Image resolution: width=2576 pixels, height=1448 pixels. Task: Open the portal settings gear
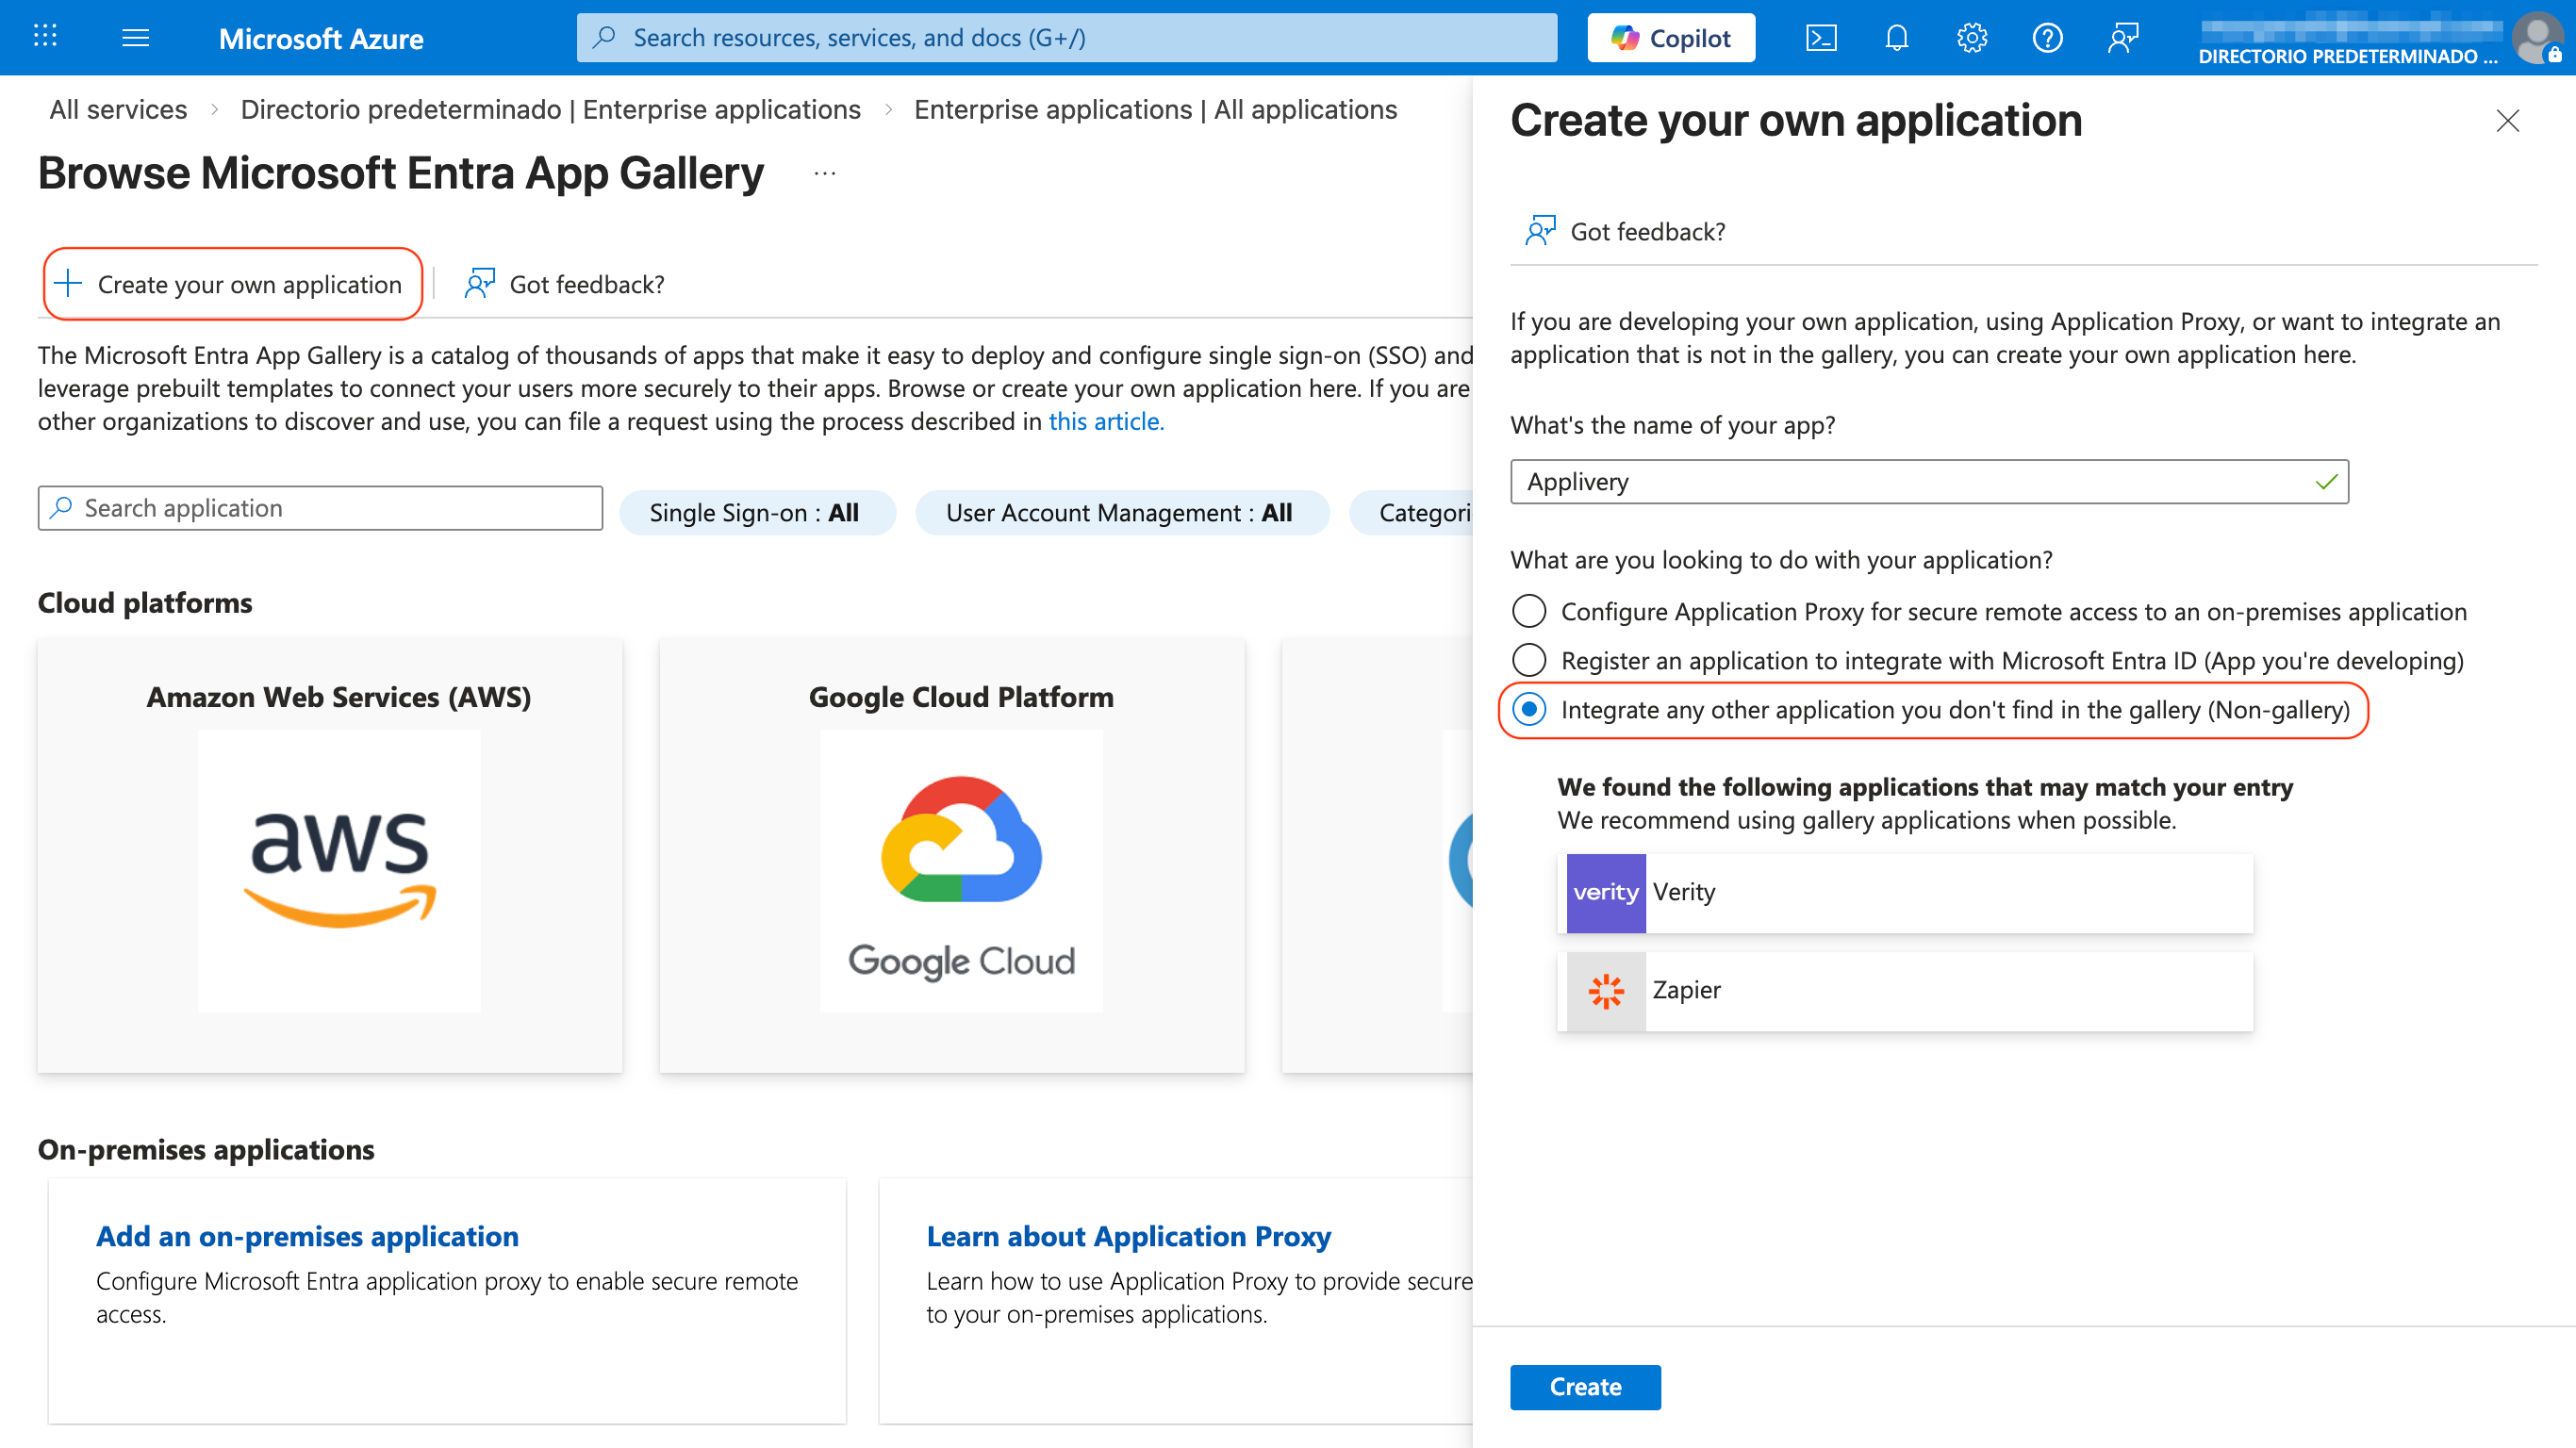(x=1971, y=37)
